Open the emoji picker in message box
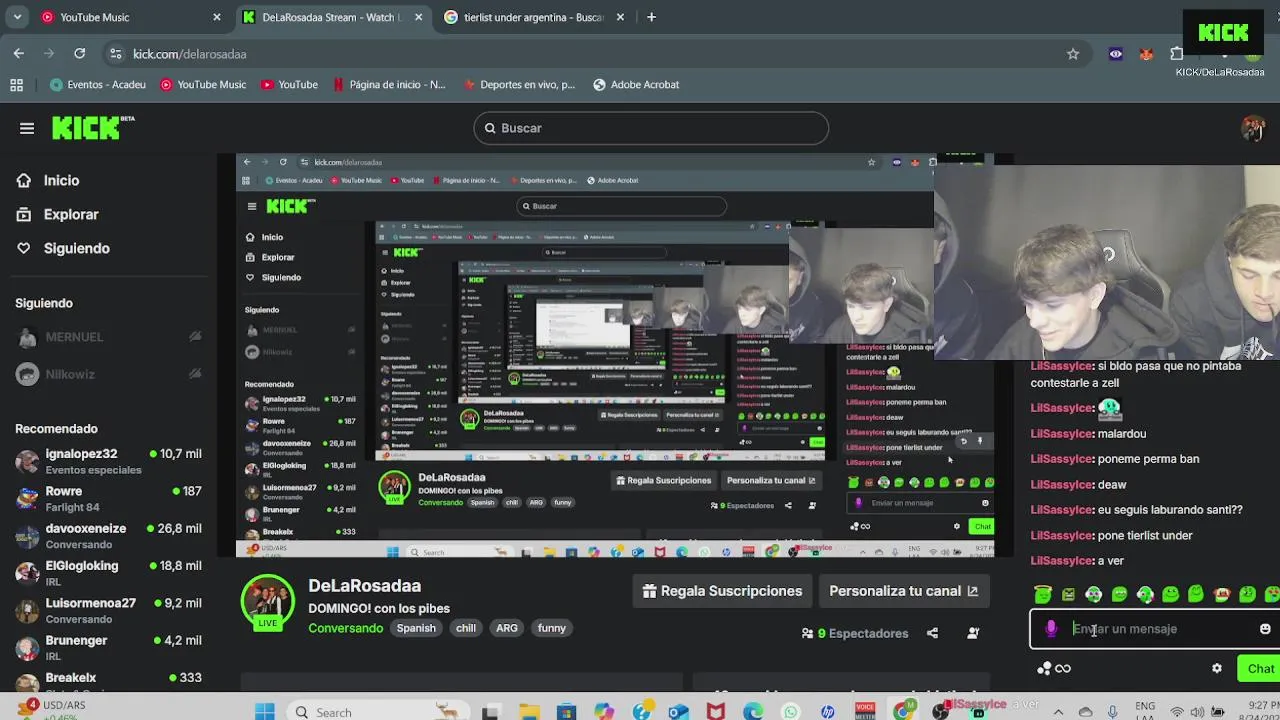Viewport: 1280px width, 720px height. pos(1265,629)
